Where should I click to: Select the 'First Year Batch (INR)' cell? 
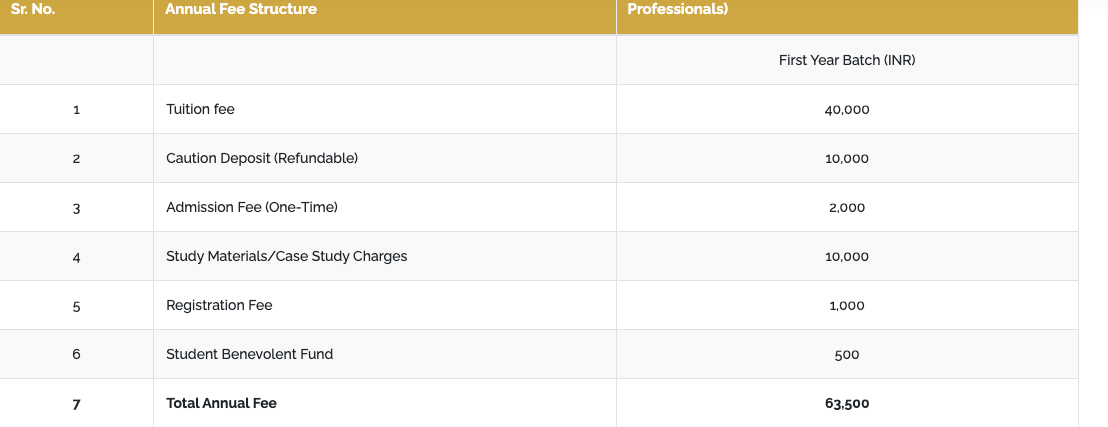point(846,60)
